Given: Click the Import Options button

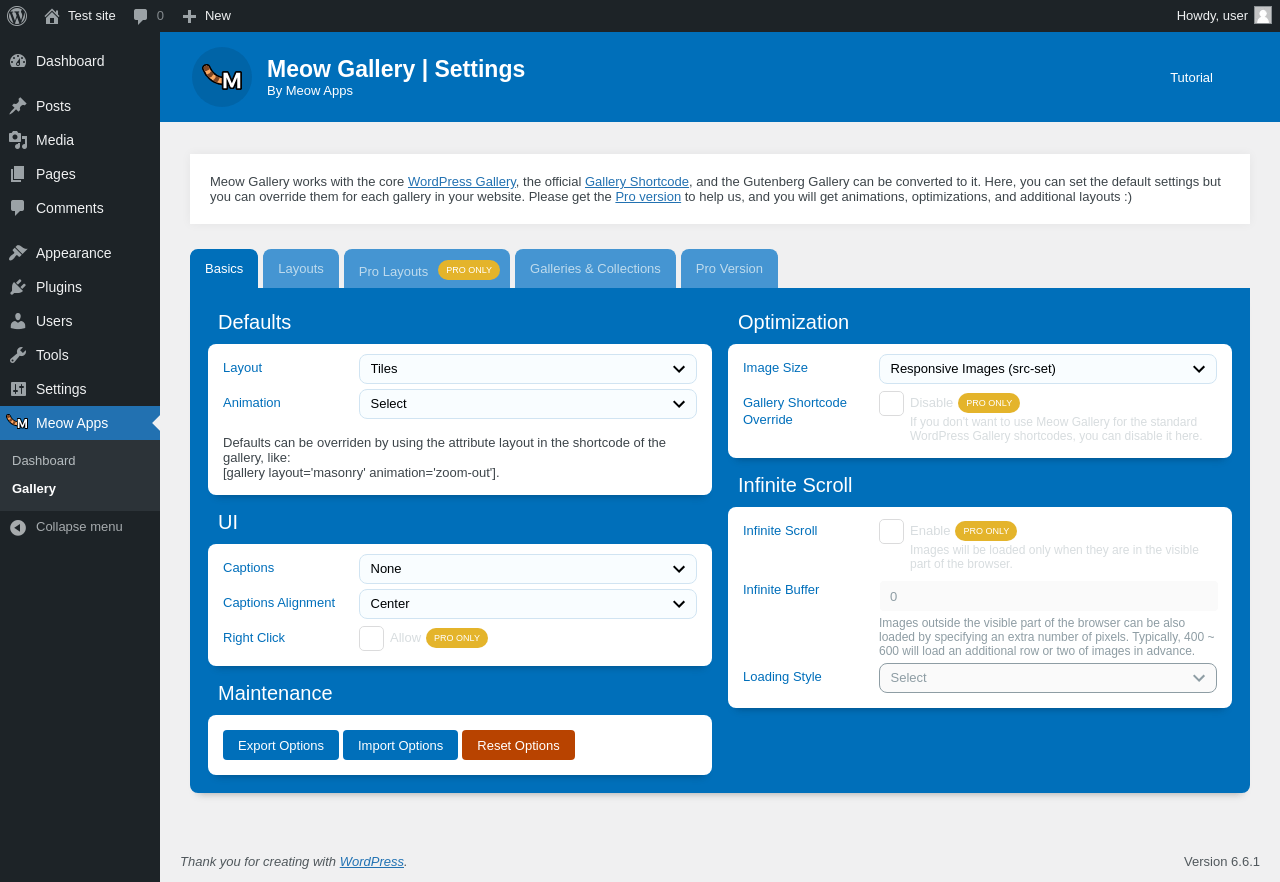Looking at the screenshot, I should [x=400, y=745].
